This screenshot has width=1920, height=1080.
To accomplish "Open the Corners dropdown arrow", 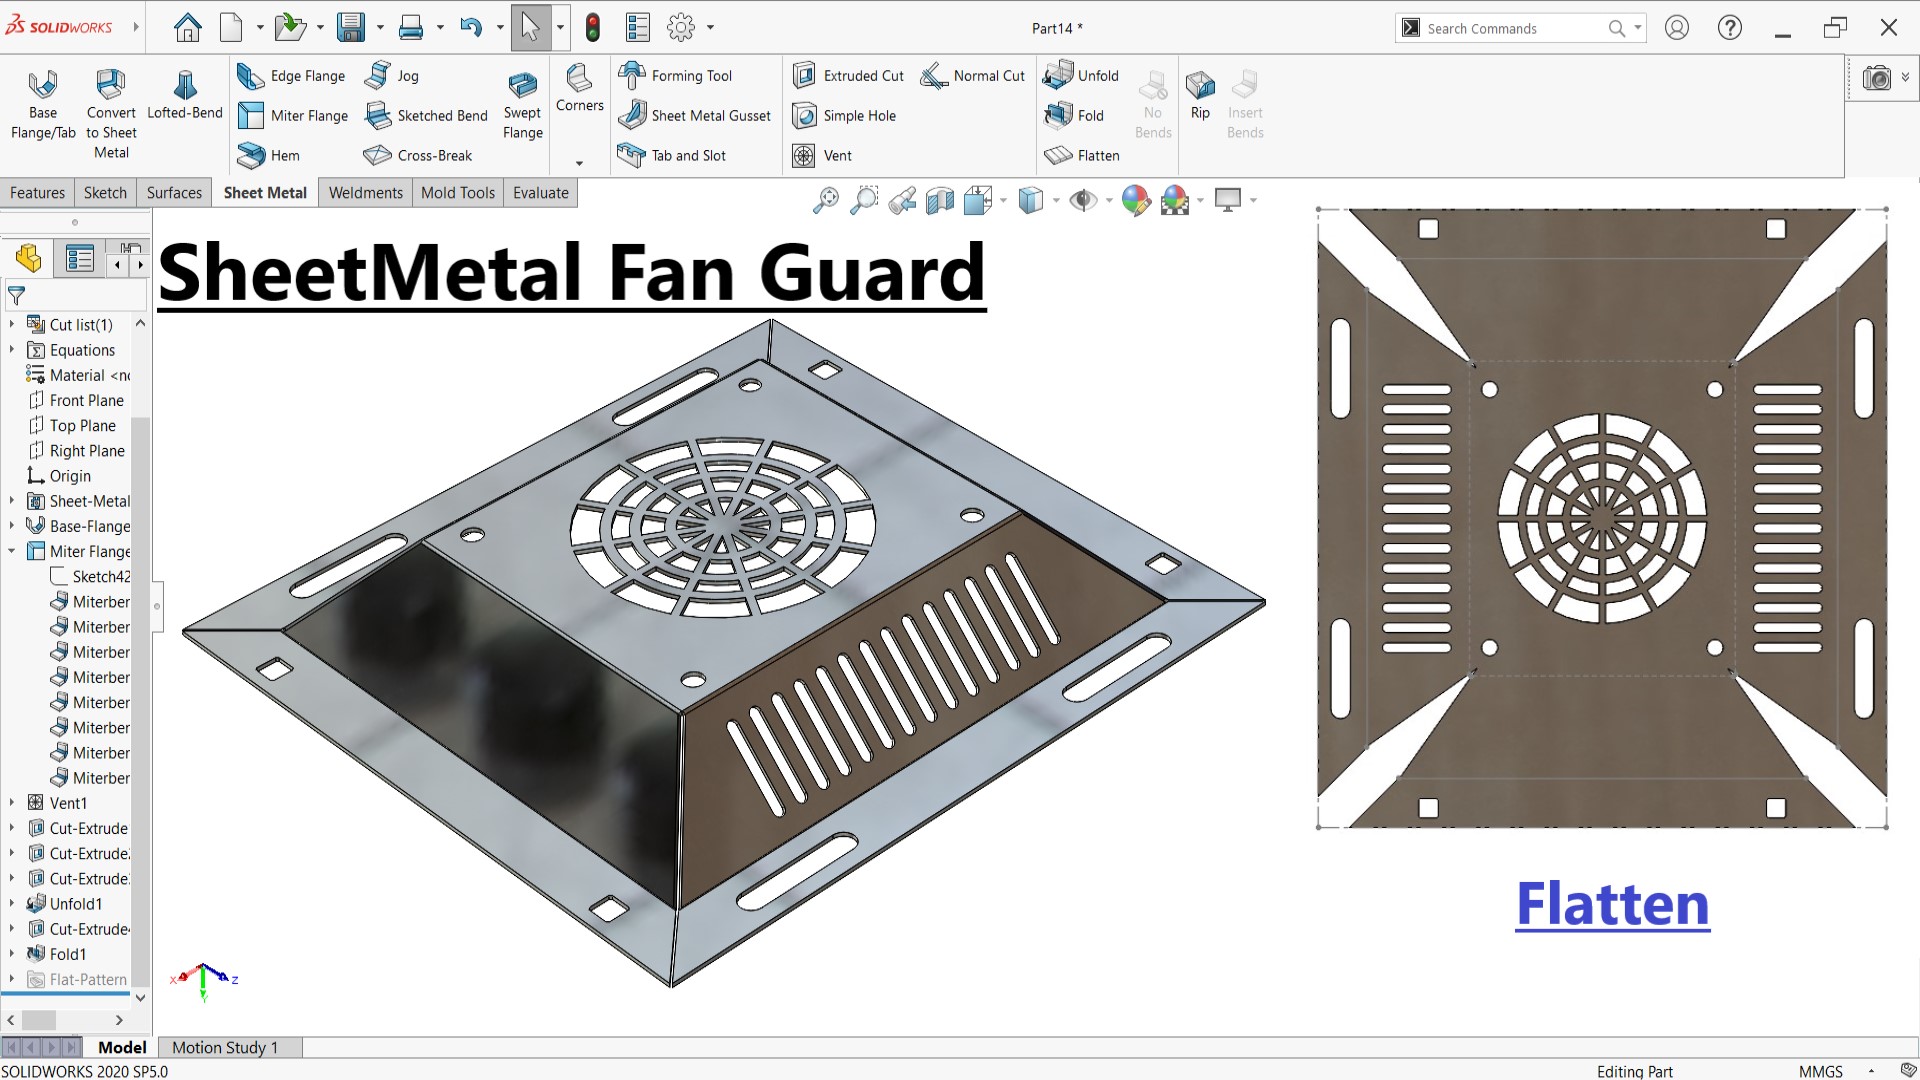I will [579, 163].
